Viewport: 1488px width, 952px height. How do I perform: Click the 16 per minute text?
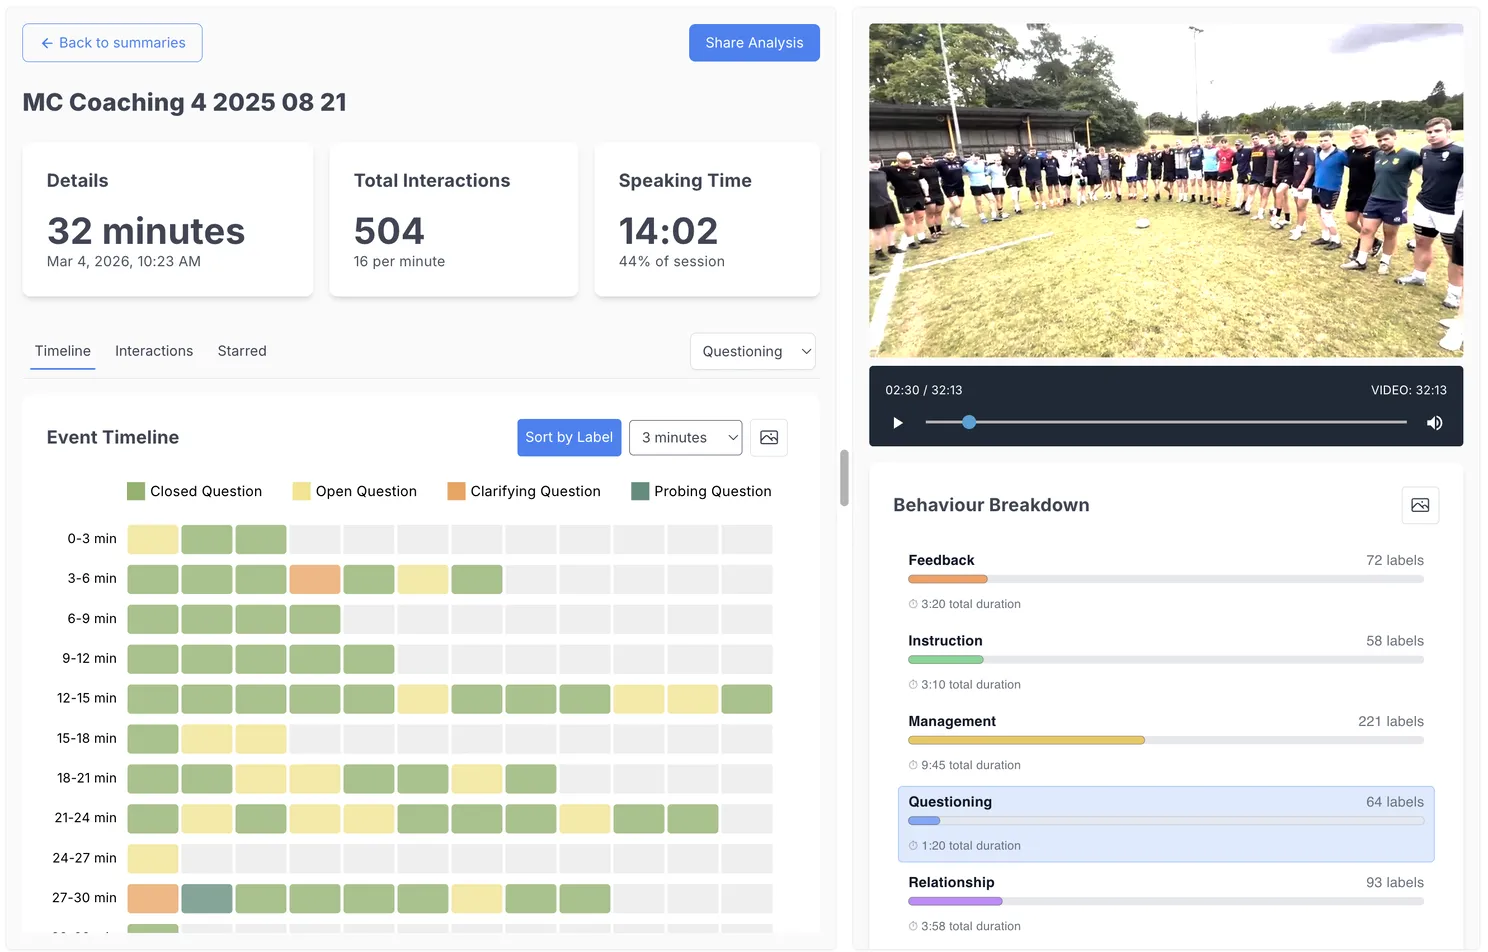point(399,261)
